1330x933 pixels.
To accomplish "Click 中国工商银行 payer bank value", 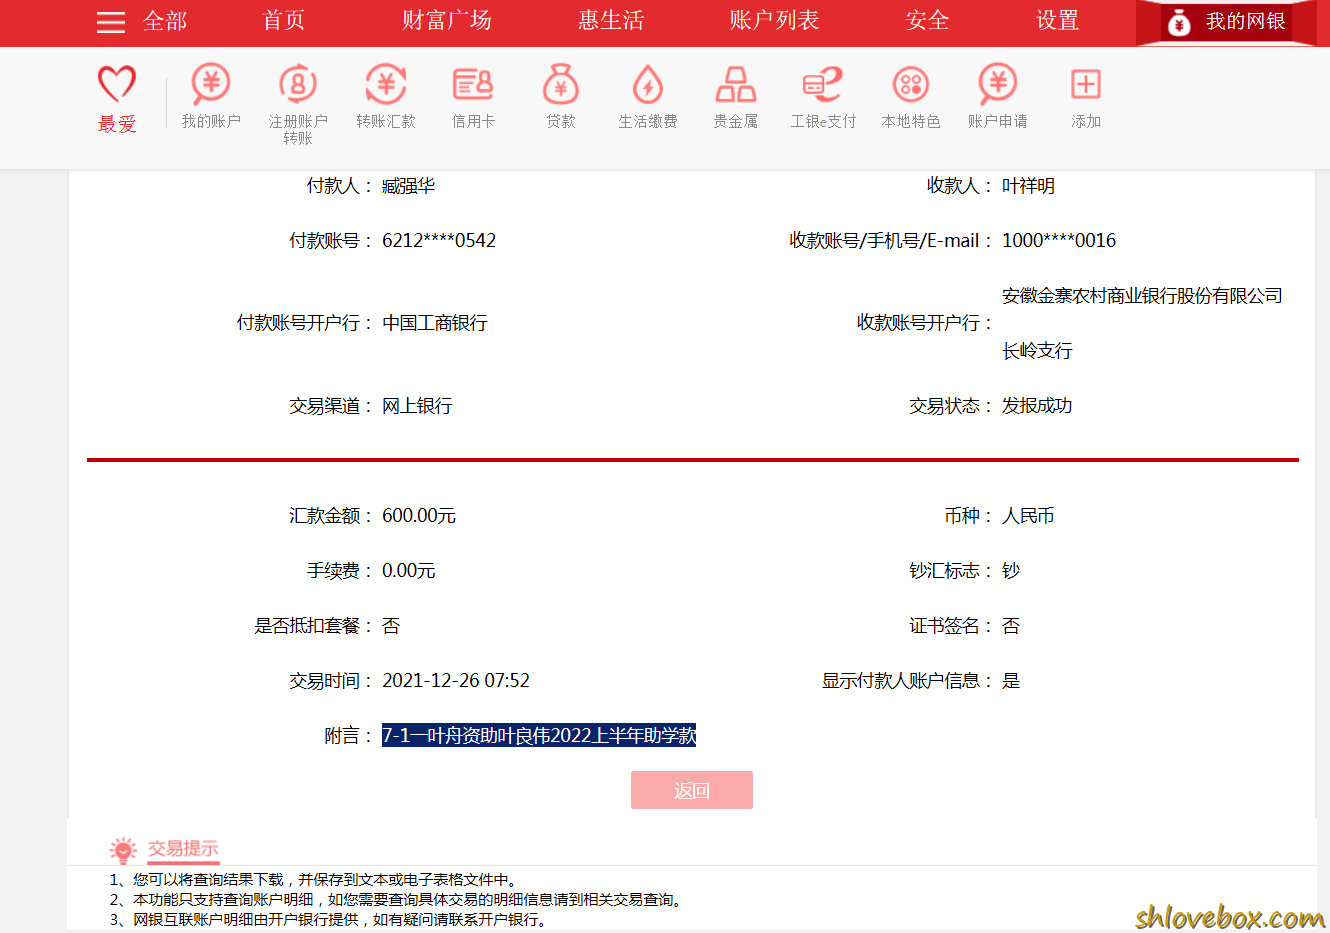I will (435, 323).
